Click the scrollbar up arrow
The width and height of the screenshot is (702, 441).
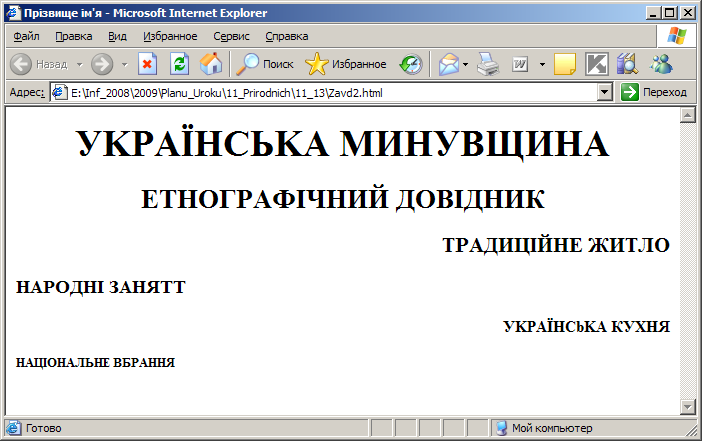tap(688, 115)
